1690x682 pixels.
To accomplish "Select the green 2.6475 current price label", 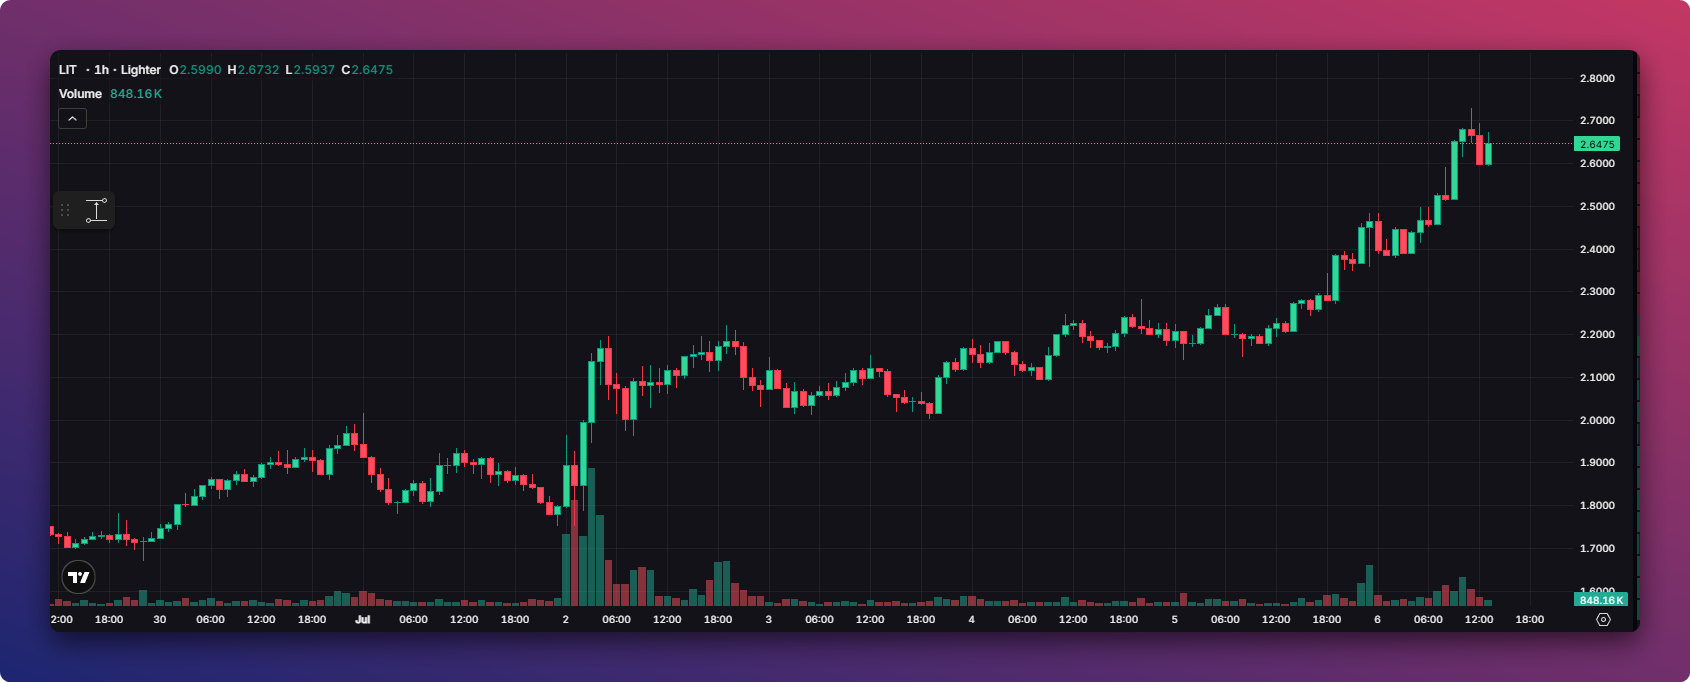I will tap(1597, 144).
